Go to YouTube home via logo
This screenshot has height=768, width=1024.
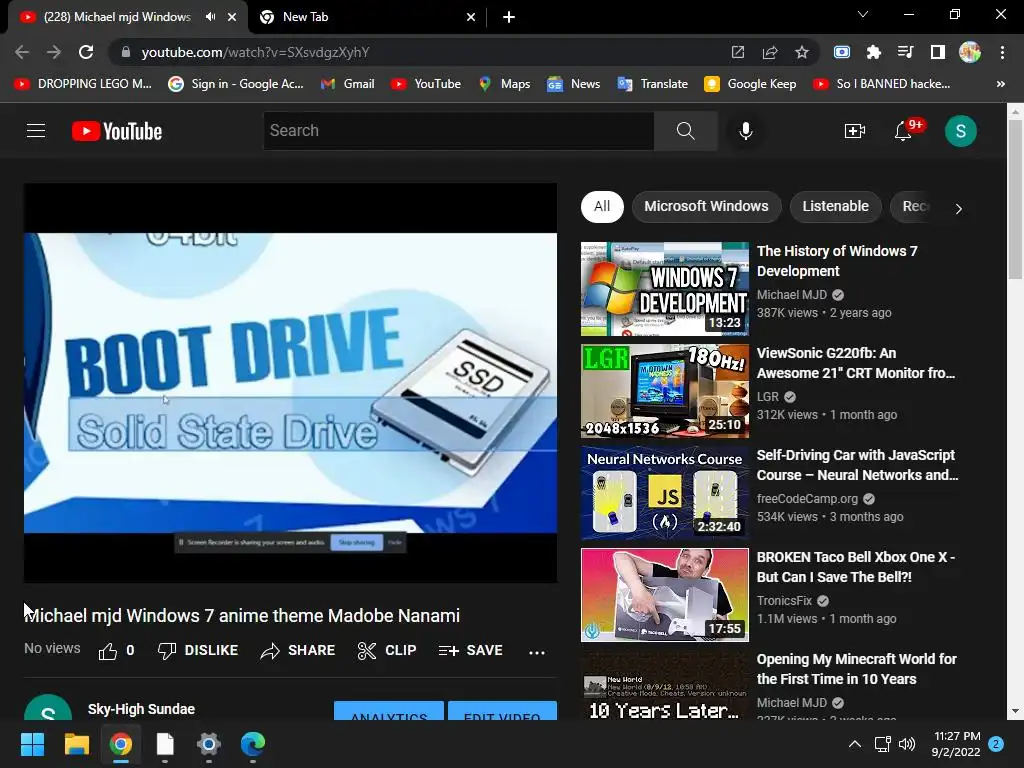pyautogui.click(x=117, y=131)
